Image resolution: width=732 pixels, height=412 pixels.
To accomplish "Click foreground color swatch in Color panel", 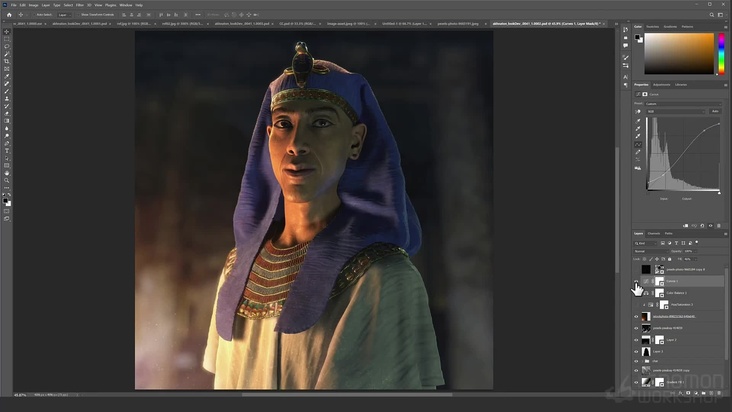I will pyautogui.click(x=637, y=37).
